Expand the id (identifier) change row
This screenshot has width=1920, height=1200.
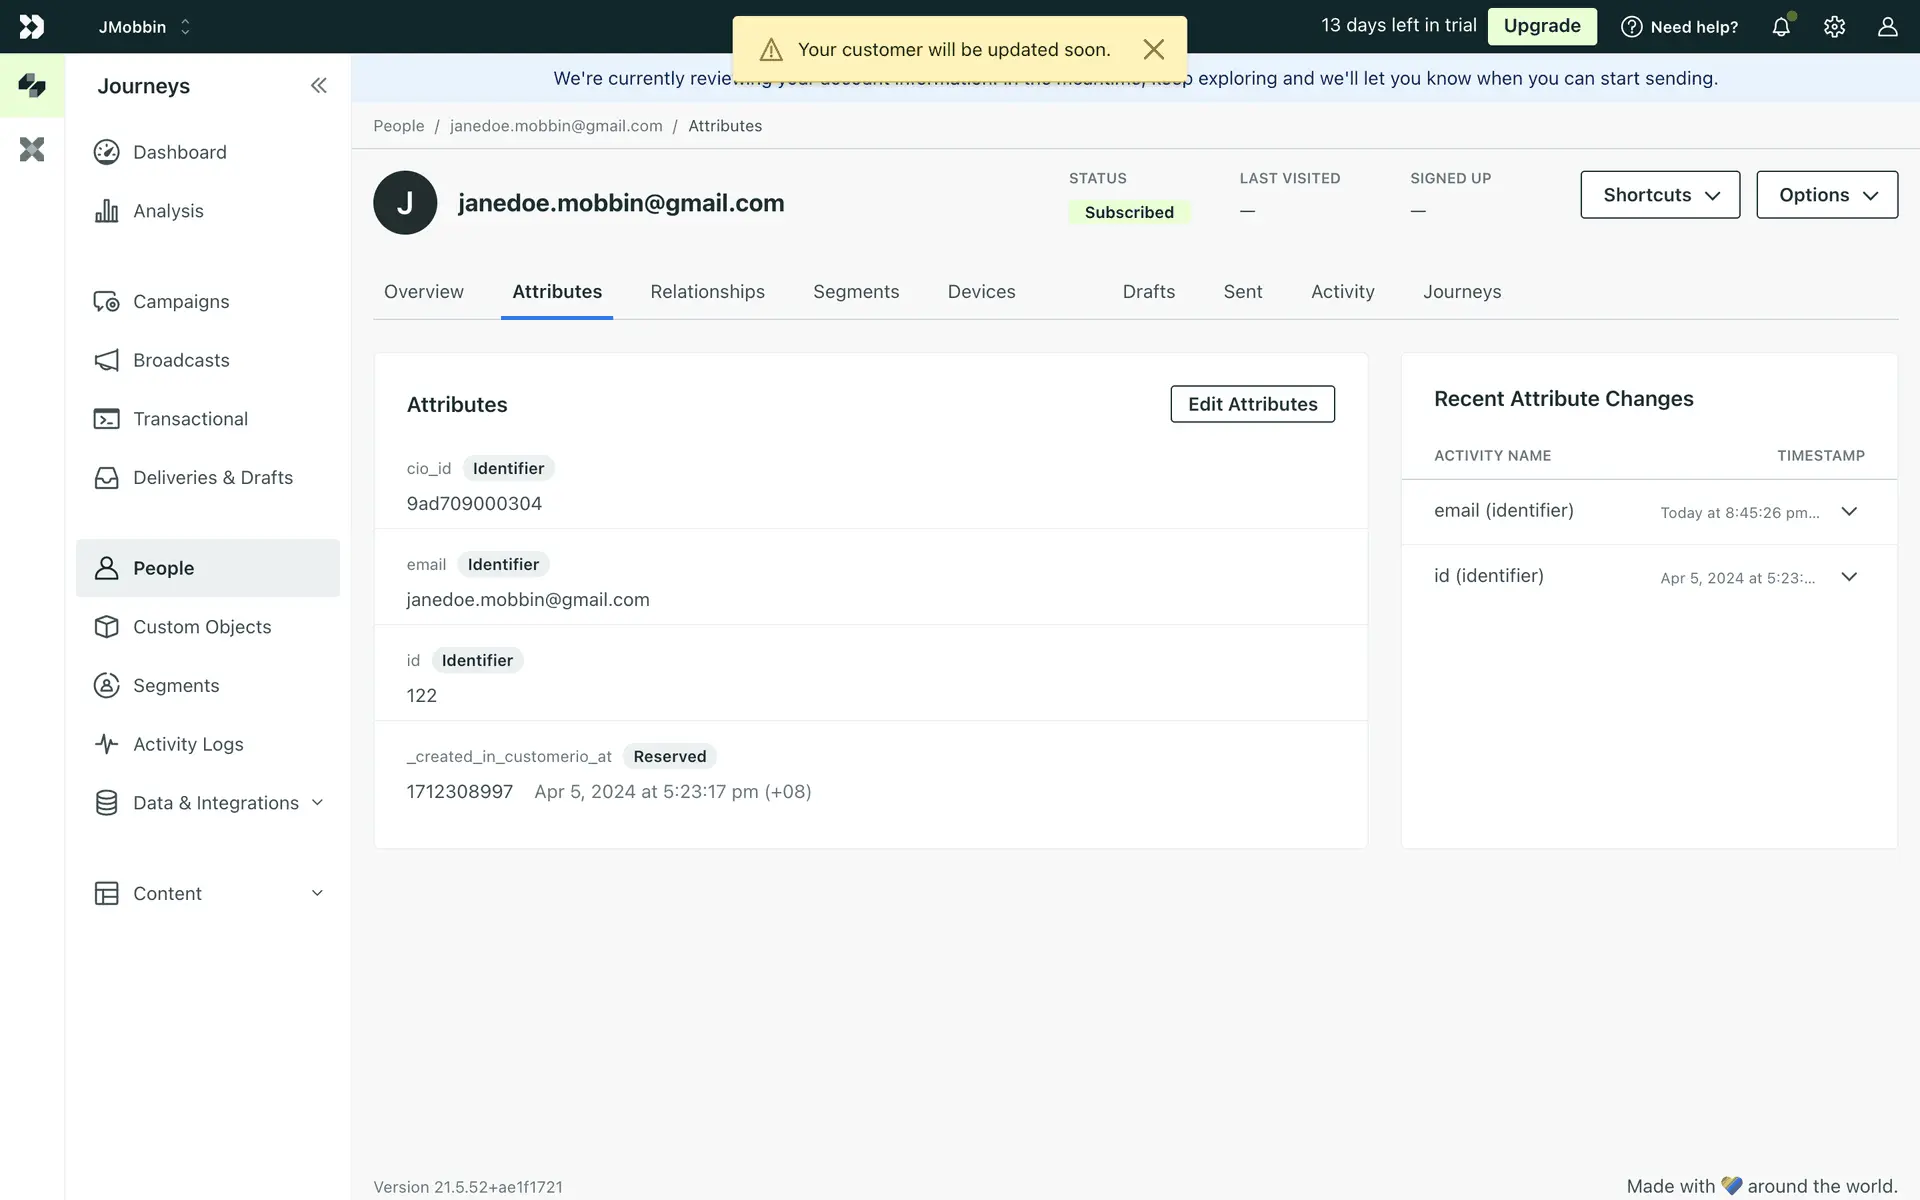[1849, 577]
